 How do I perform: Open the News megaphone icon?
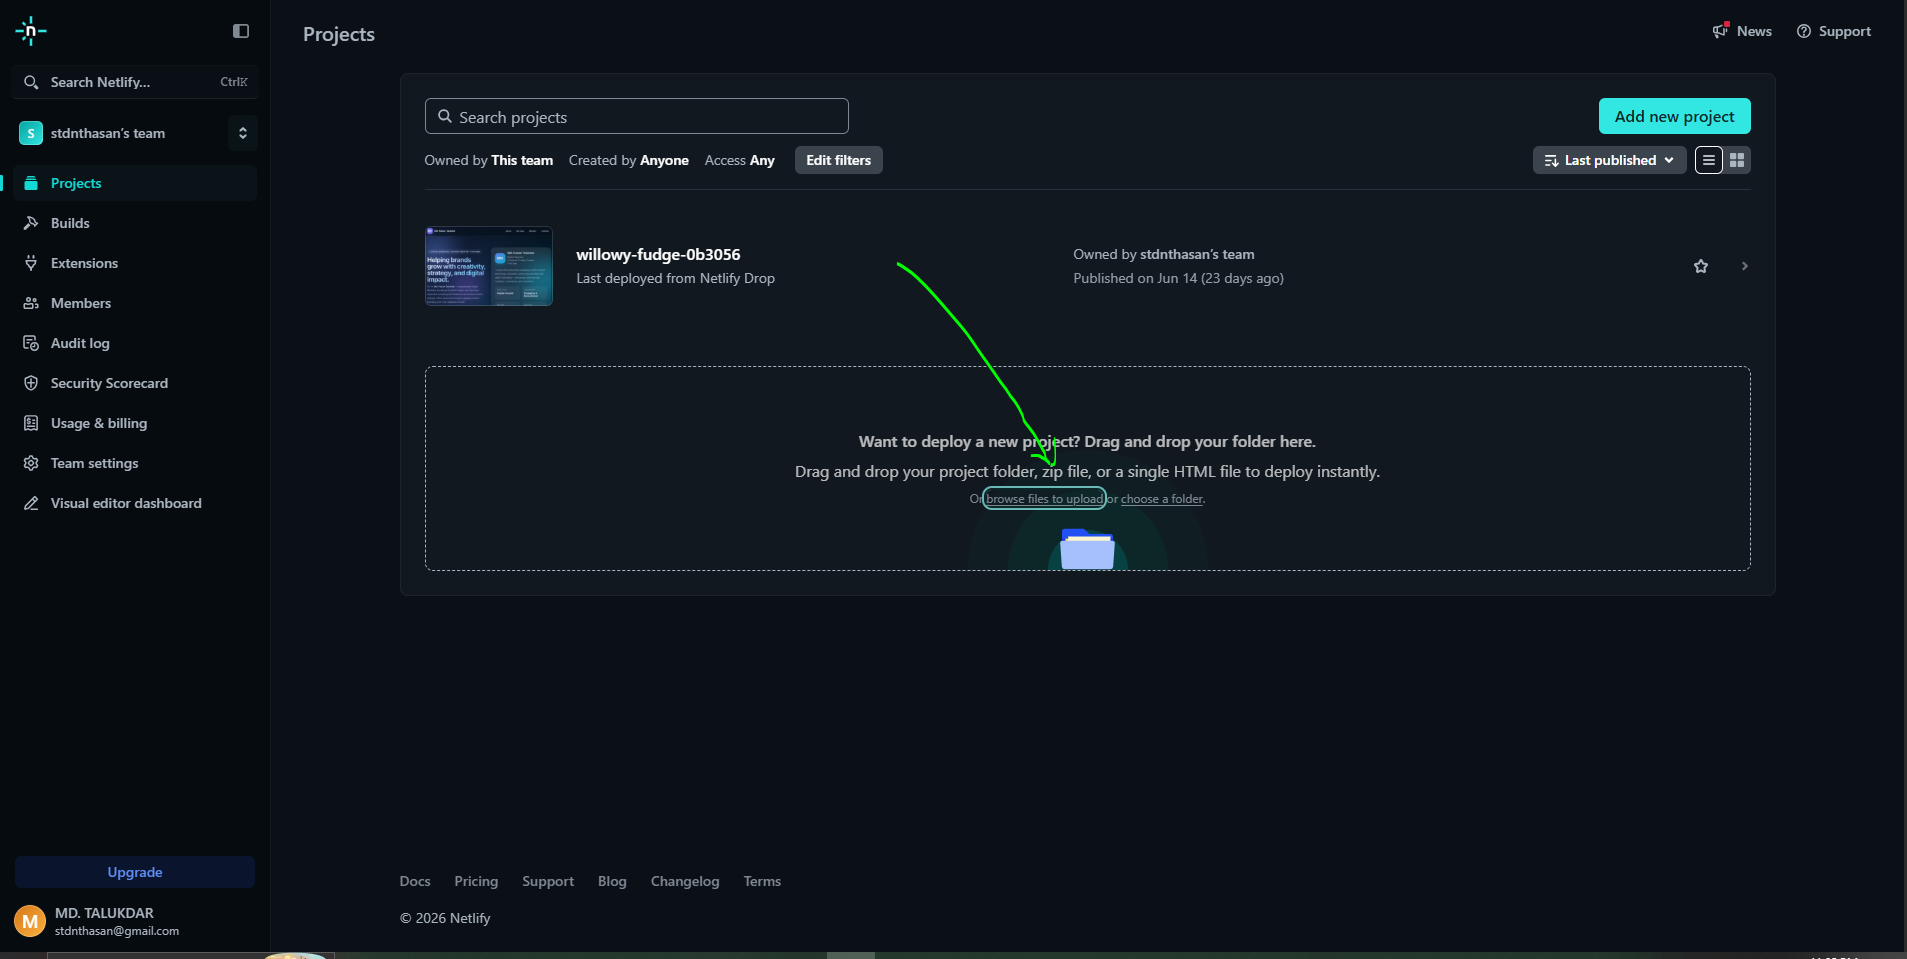pos(1720,31)
